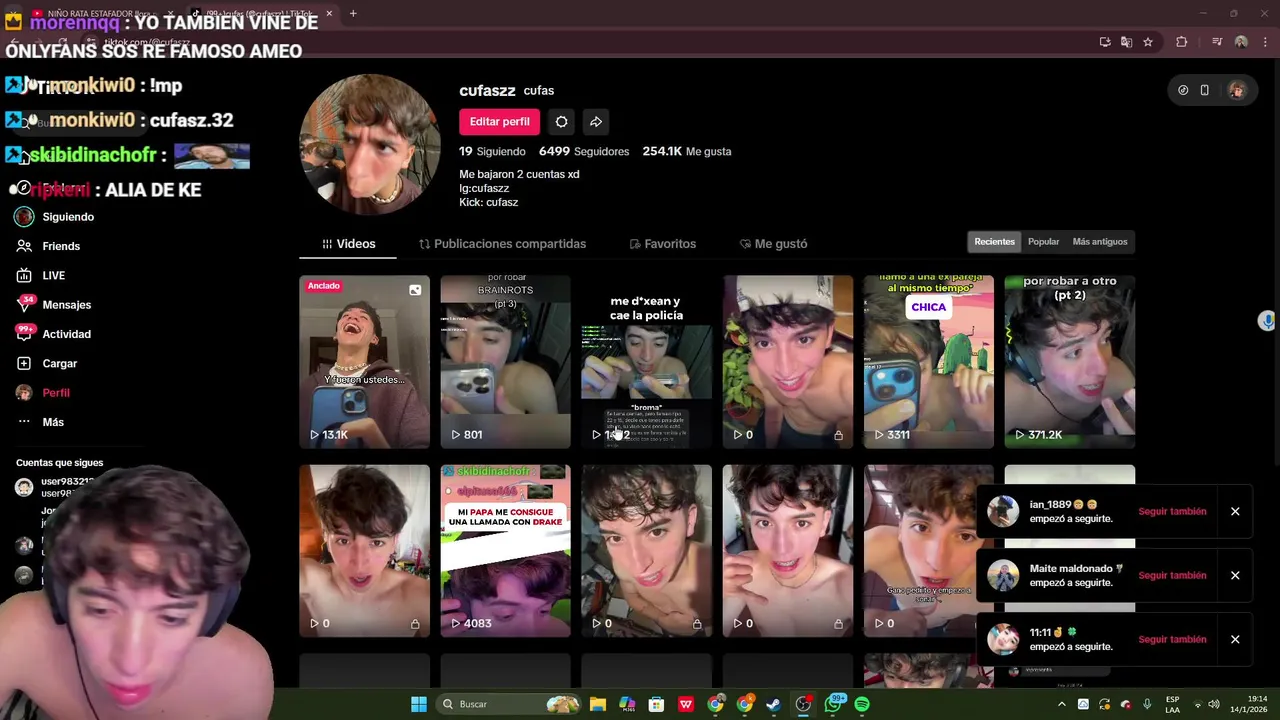Go to Perfil in the sidebar
Image resolution: width=1280 pixels, height=720 pixels.
[43, 393]
